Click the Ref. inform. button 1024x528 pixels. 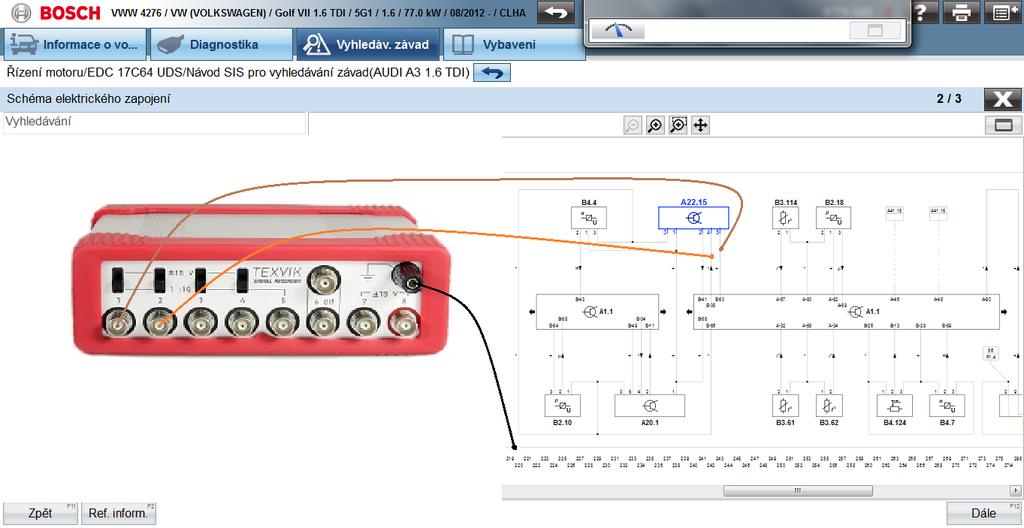point(119,513)
